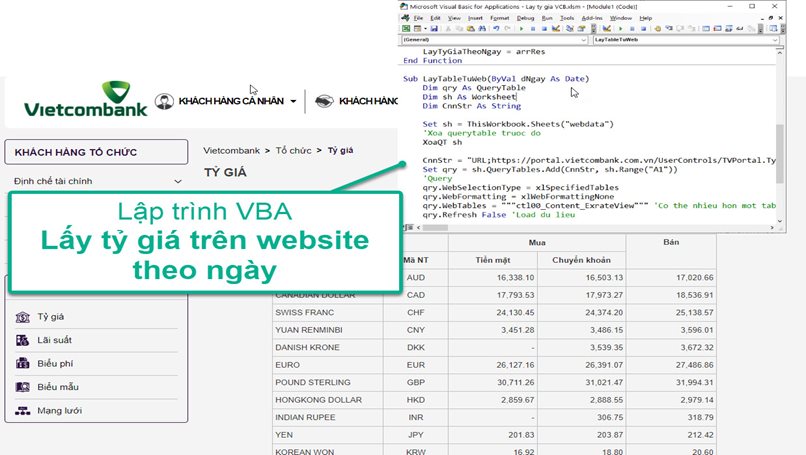Screen dimensions: 806x455
Task: Open the Edit menu in VBA editor
Action: click(435, 18)
